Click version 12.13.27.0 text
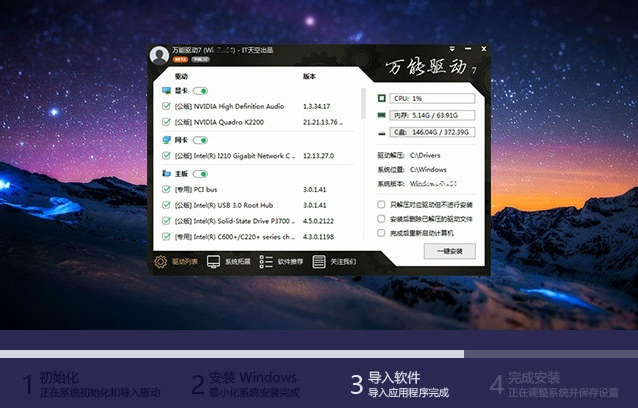The image size is (638, 409). (319, 156)
